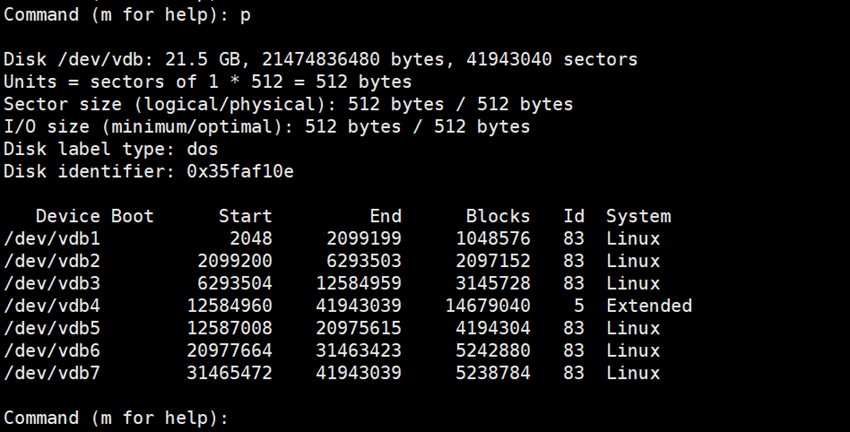The height and width of the screenshot is (432, 850).
Task: Click the Blocks column header
Action: [498, 216]
